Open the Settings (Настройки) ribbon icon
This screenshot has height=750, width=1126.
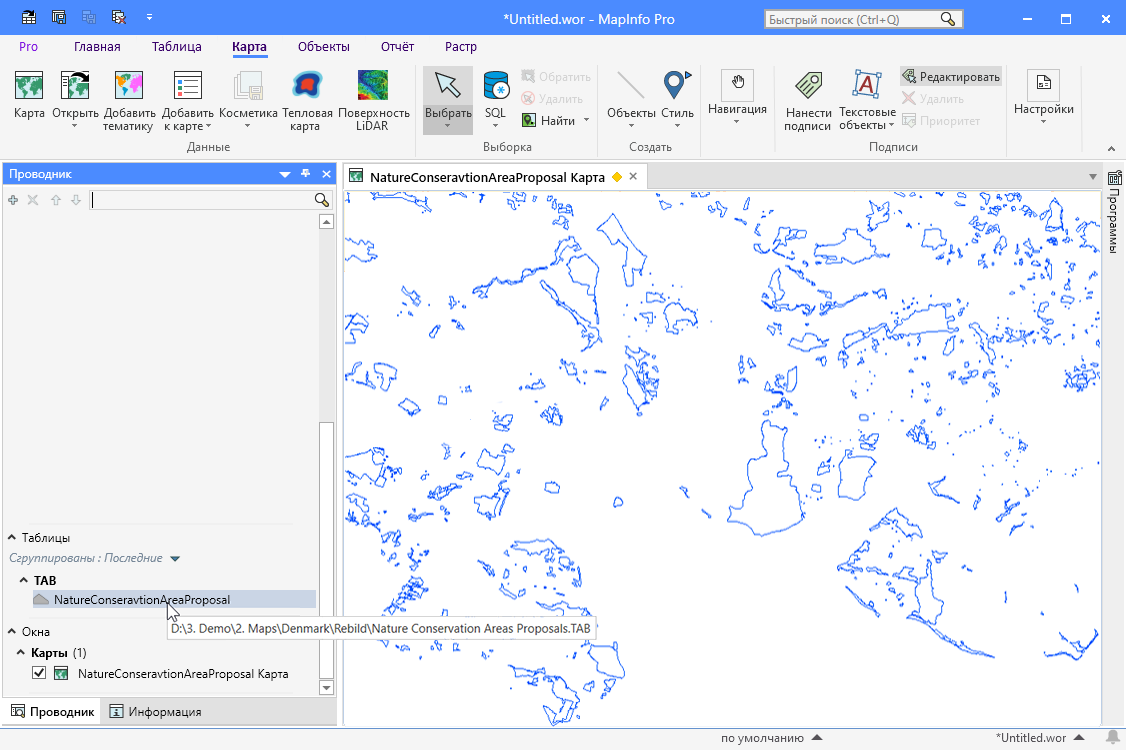[x=1043, y=86]
